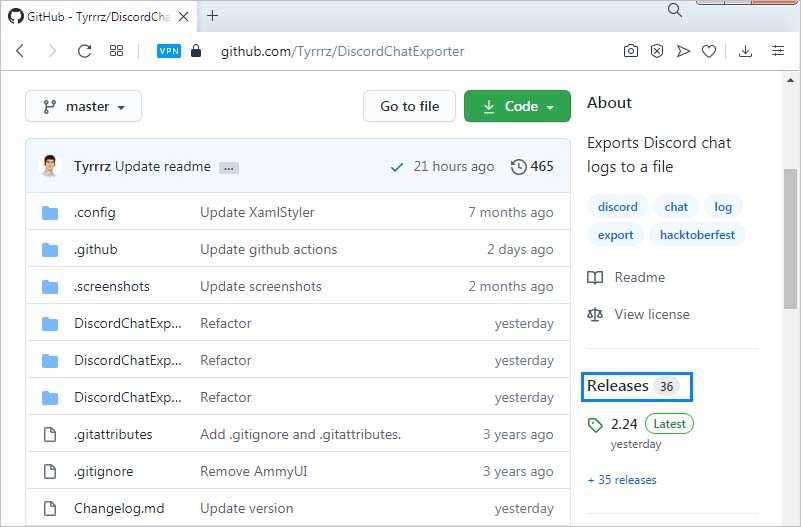This screenshot has height=527, width=801.
Task: Click the commit history clock icon
Action: pos(518,166)
